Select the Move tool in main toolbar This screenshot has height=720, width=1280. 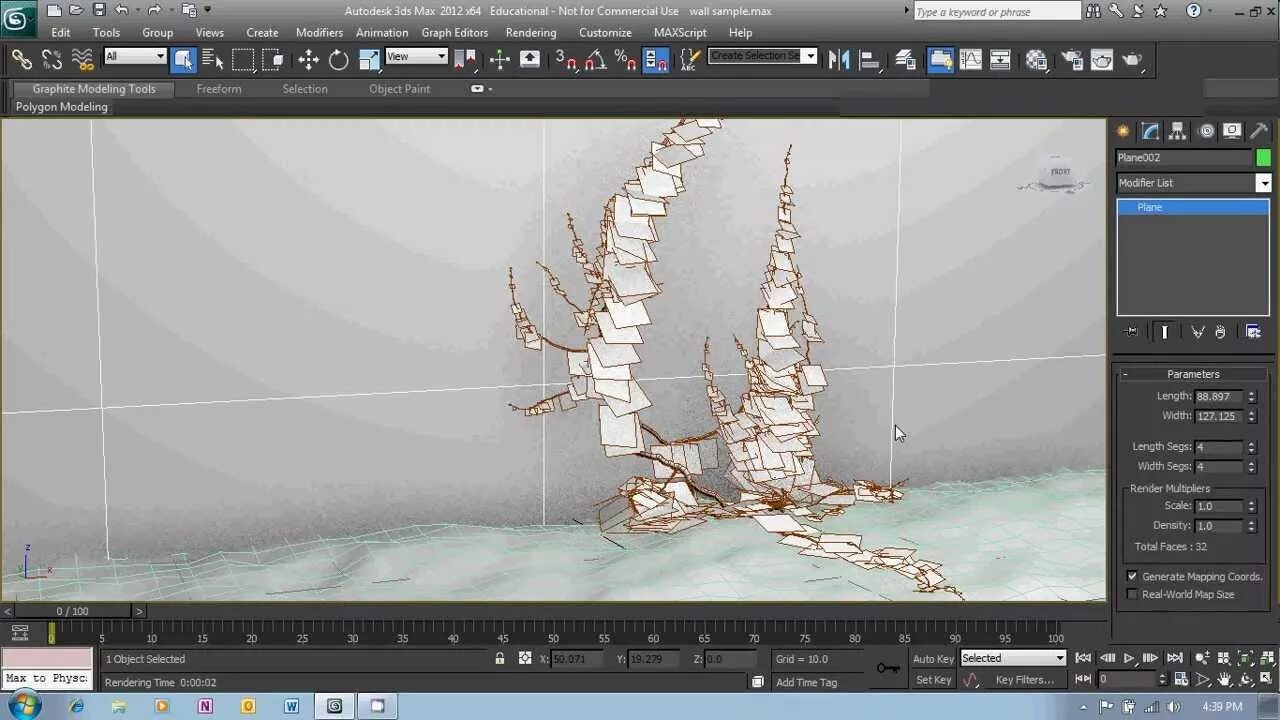[x=308, y=60]
